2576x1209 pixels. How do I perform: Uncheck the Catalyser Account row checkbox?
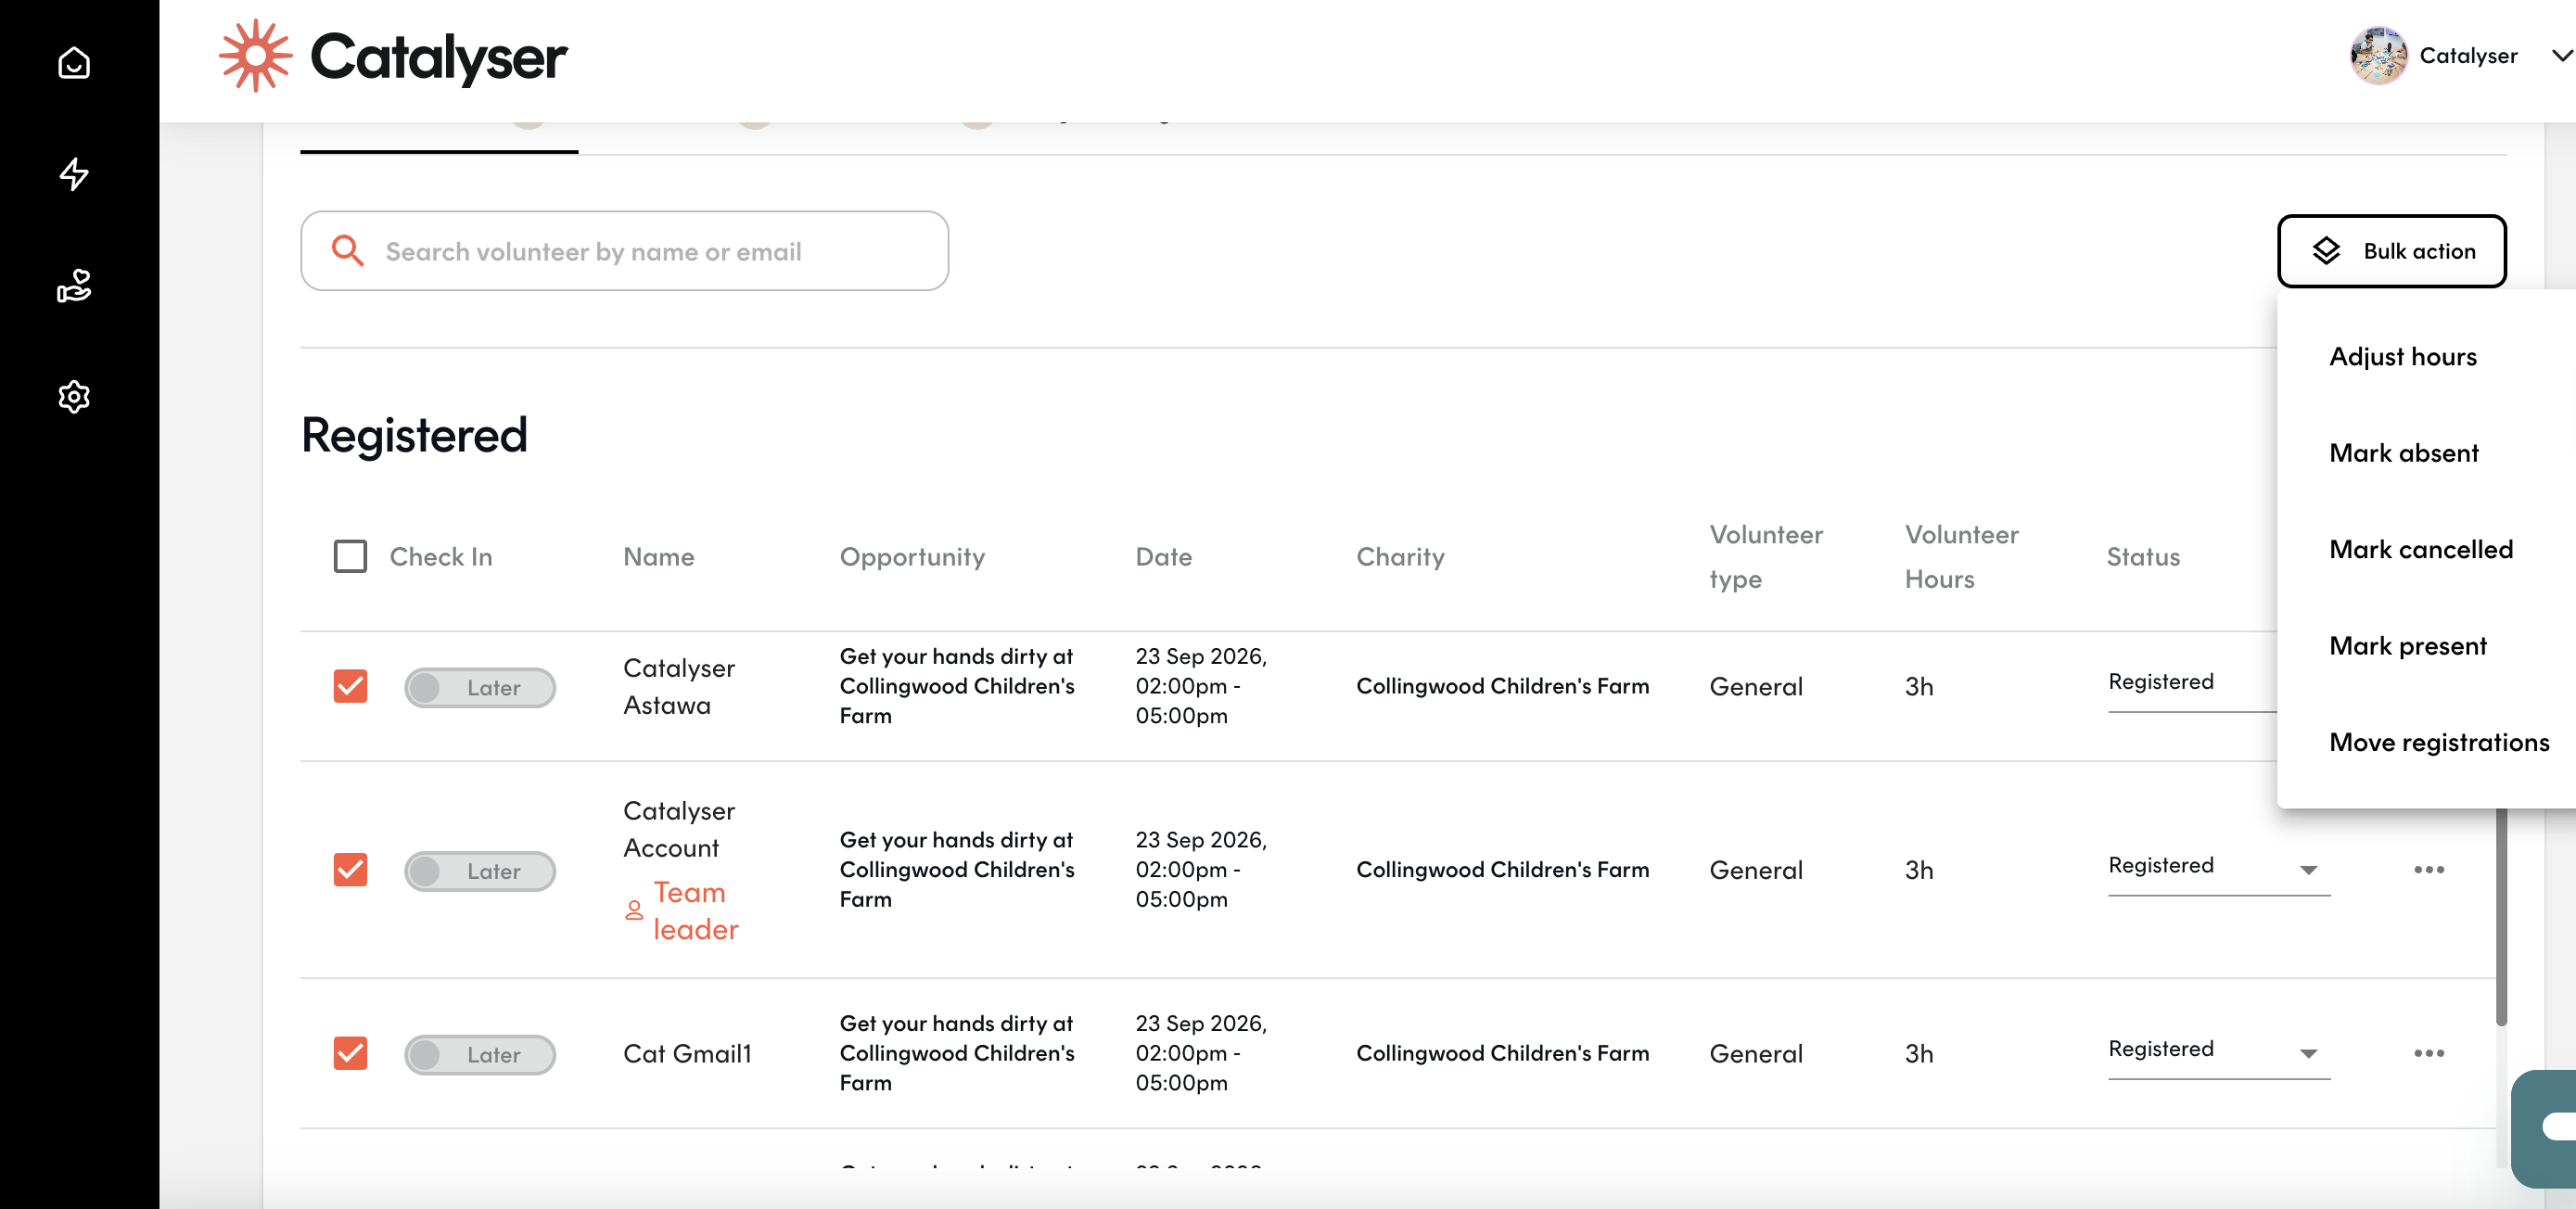point(350,870)
